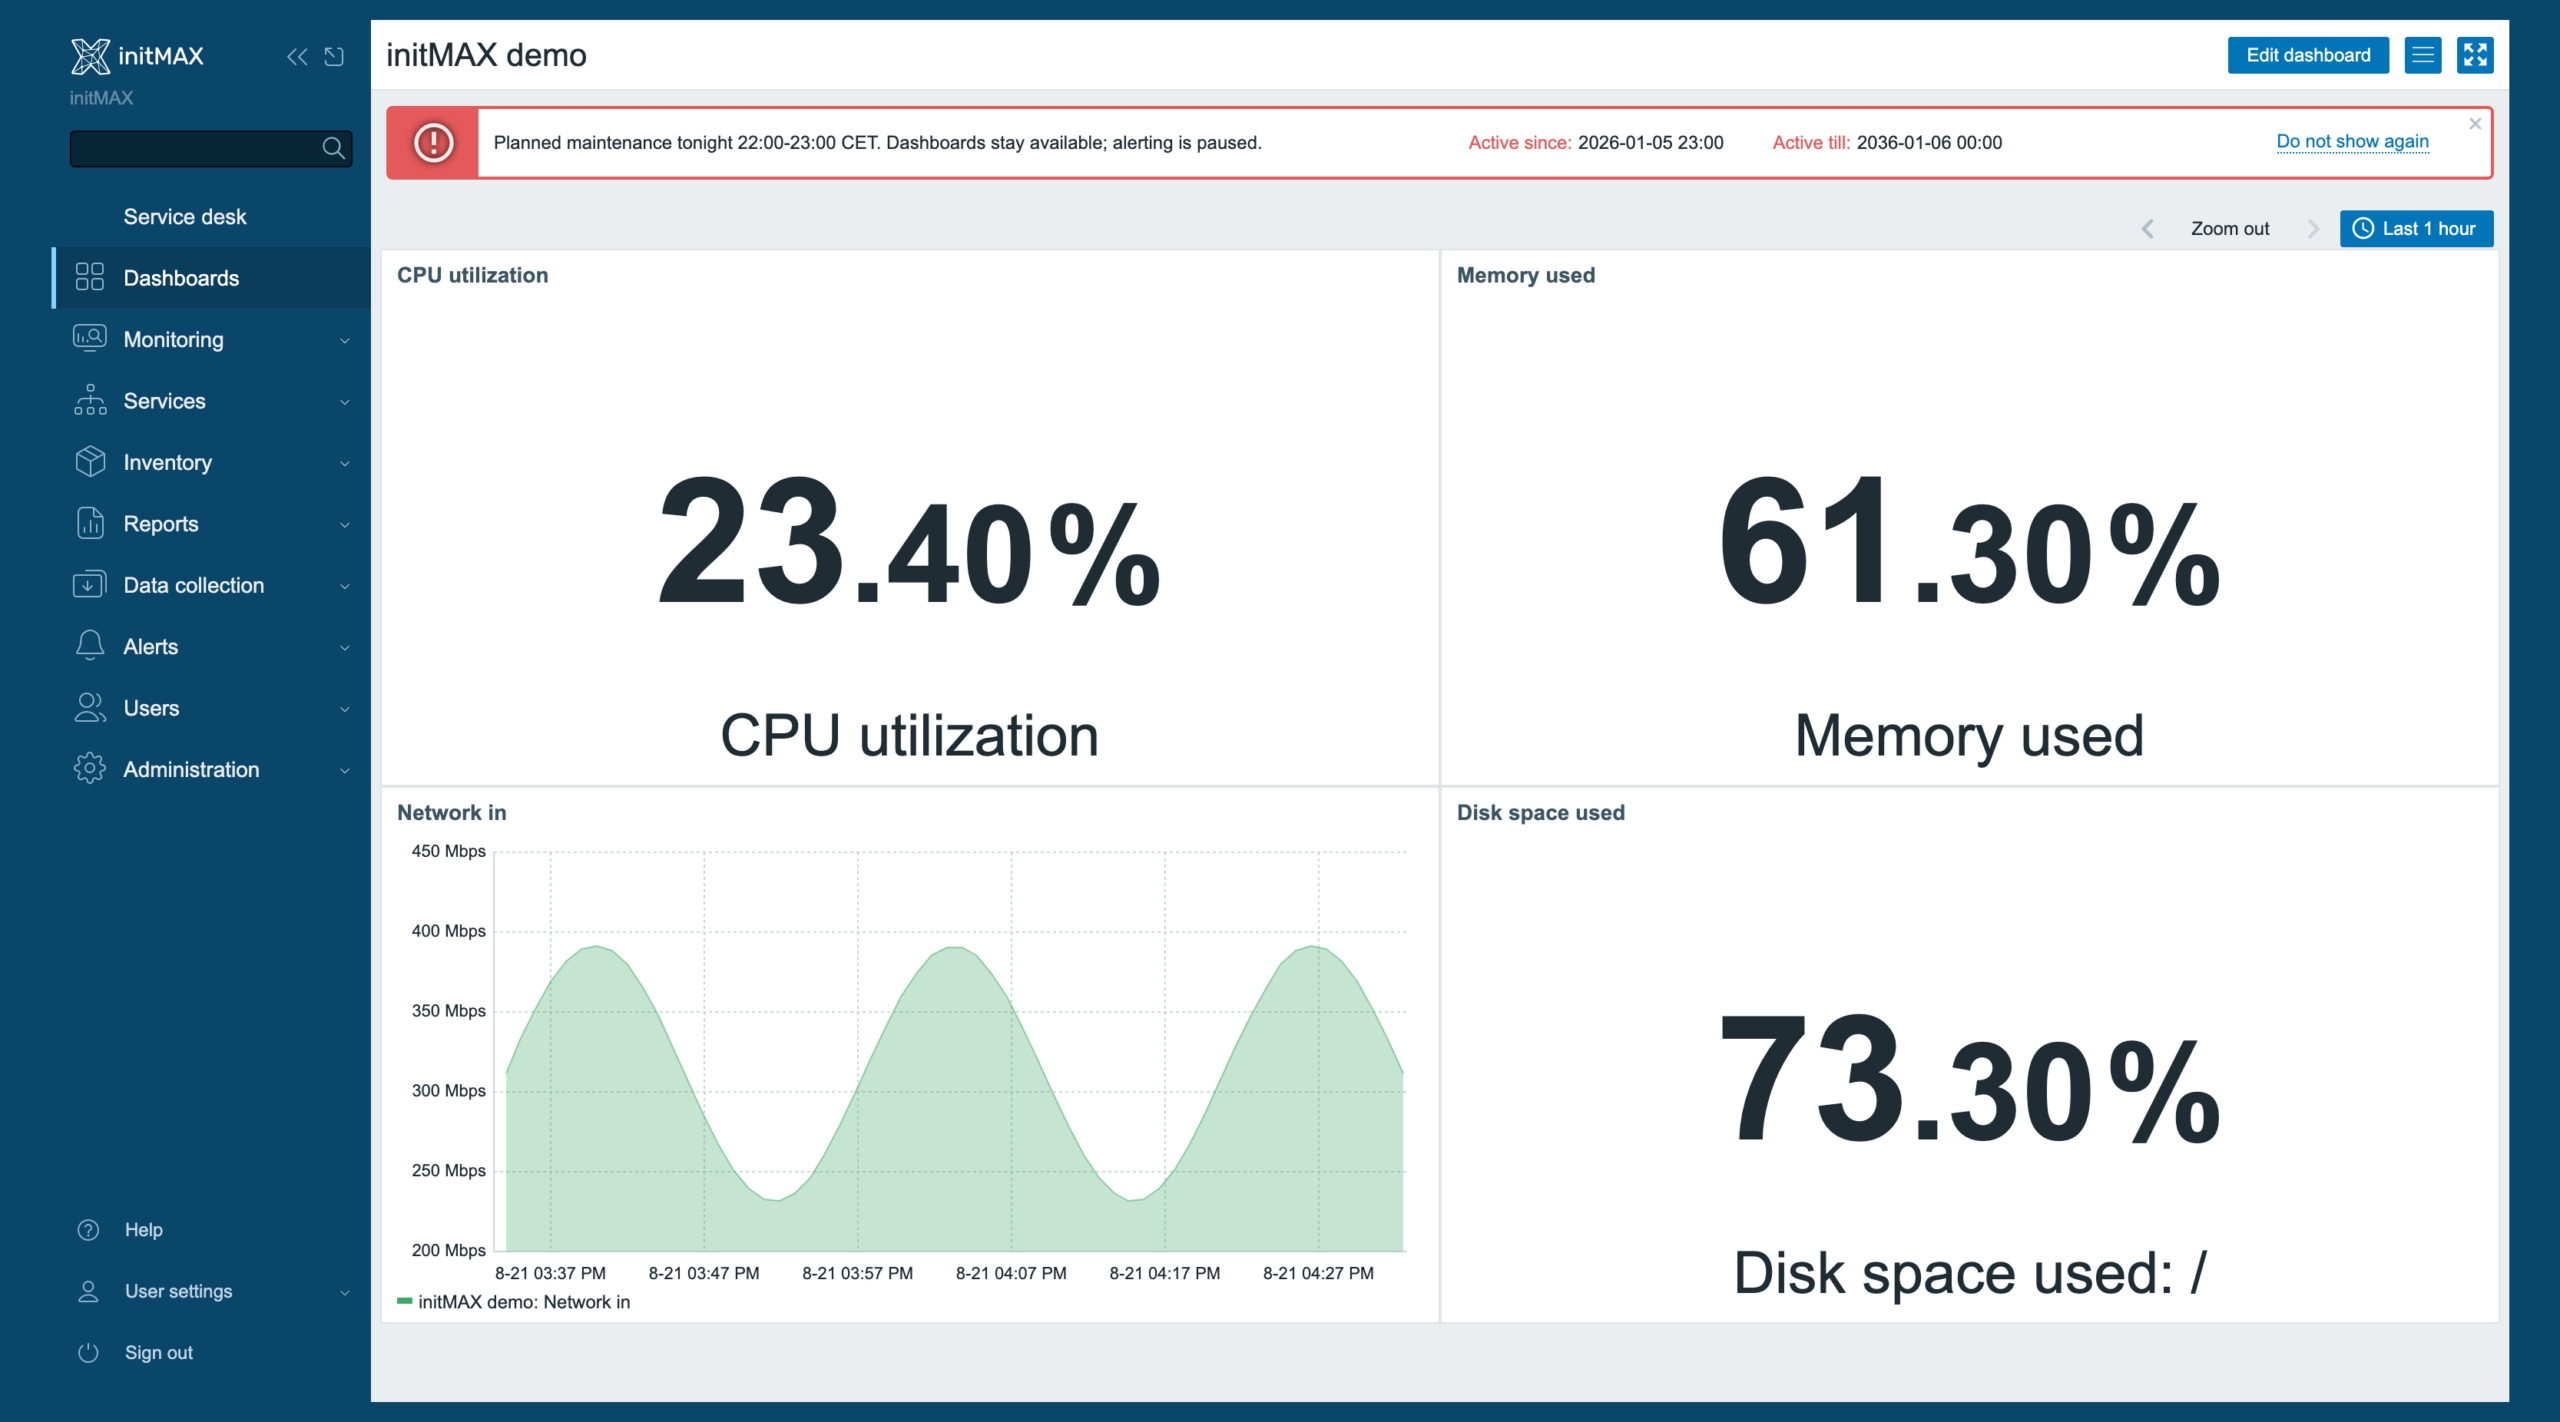Expand the Alerts menu chevron
This screenshot has height=1422, width=2560.
point(345,648)
